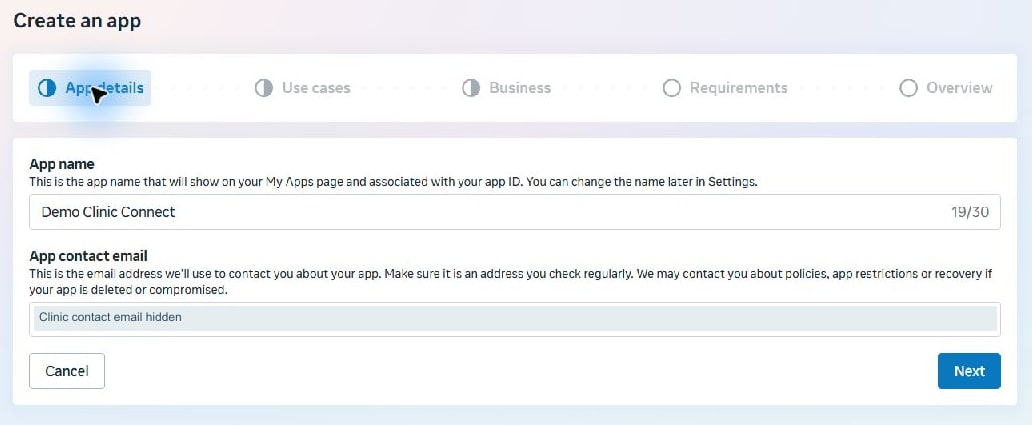The width and height of the screenshot is (1032, 425).
Task: Click the 19/30 character counter
Action: 969,212
